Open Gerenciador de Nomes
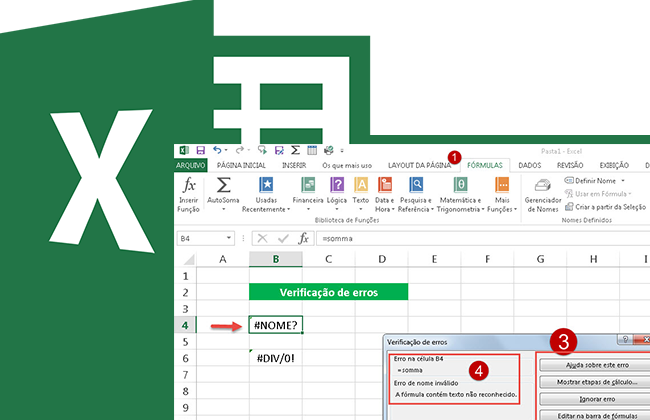650x420 pixels. (x=543, y=195)
